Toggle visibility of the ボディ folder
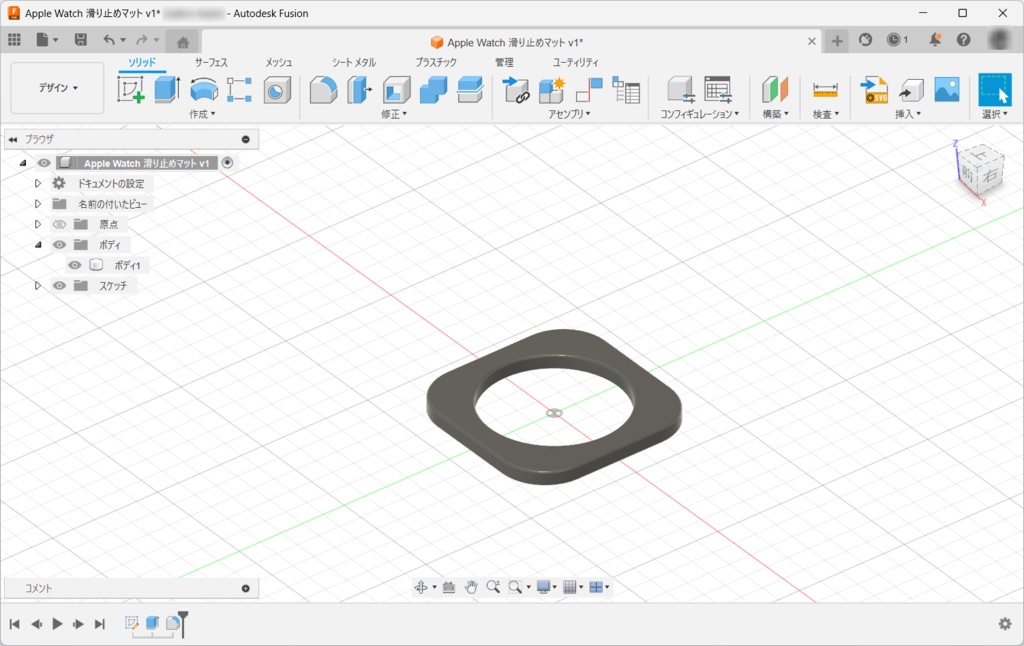Image resolution: width=1024 pixels, height=646 pixels. coord(58,244)
